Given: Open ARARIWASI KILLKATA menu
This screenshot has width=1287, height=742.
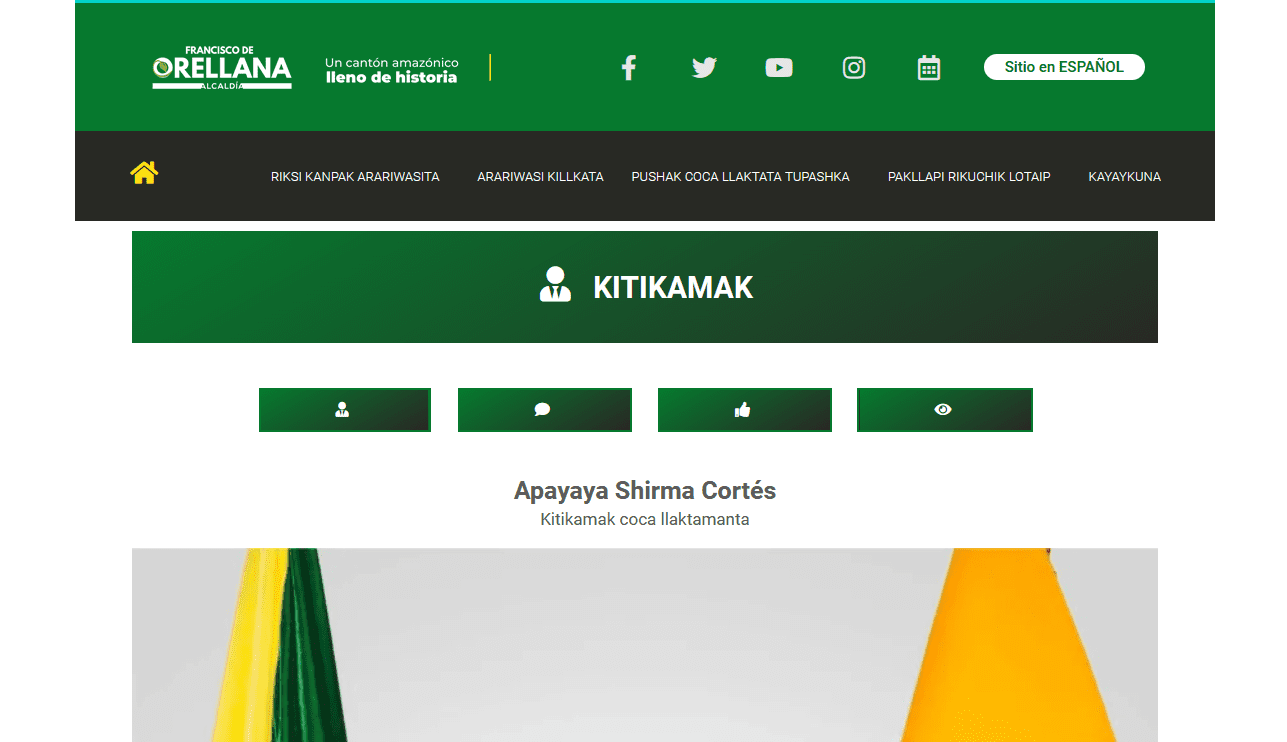Looking at the screenshot, I should tap(540, 177).
